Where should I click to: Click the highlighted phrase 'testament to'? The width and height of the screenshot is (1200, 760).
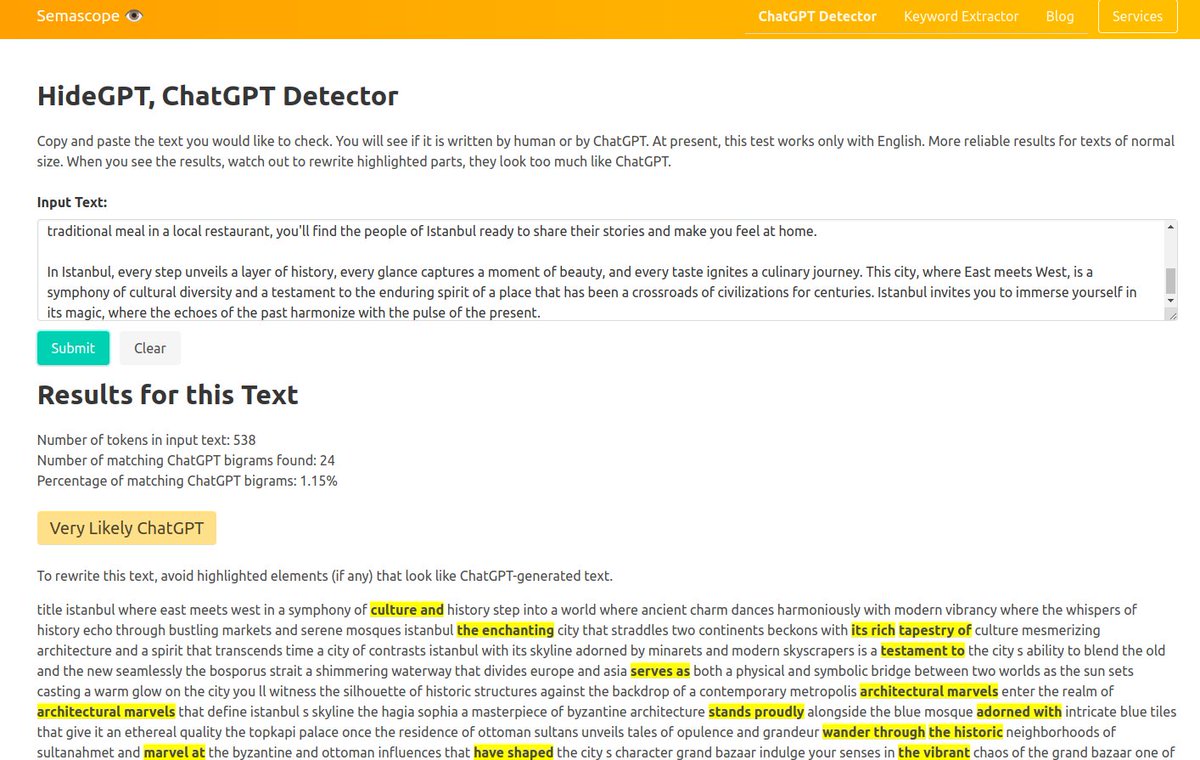click(x=922, y=650)
